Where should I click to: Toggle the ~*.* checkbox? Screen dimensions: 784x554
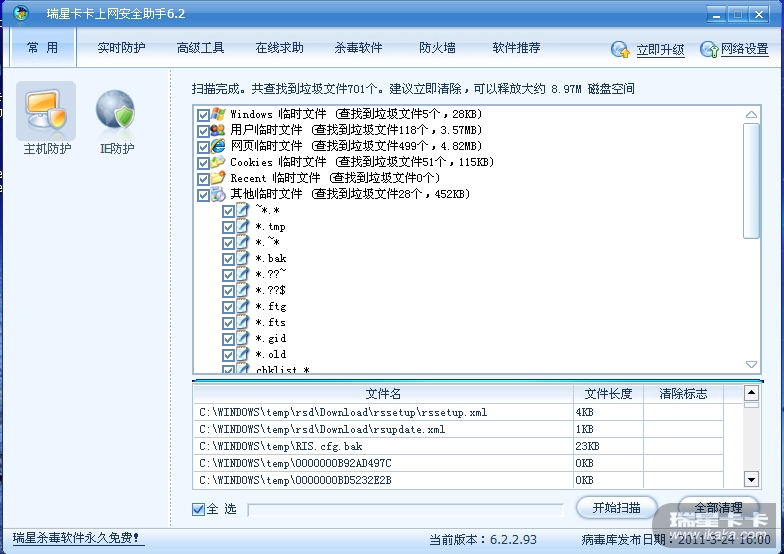[x=228, y=212]
